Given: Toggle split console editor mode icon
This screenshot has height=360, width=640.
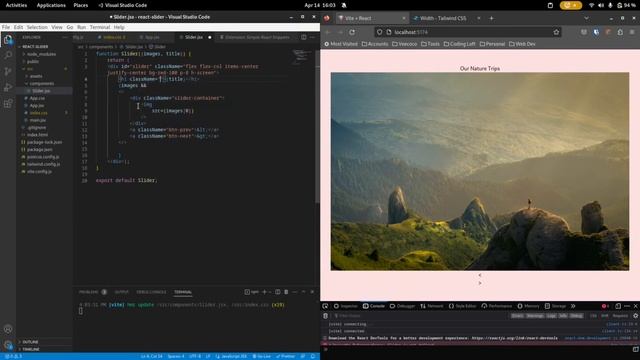Looking at the screenshot, I should (x=635, y=349).
